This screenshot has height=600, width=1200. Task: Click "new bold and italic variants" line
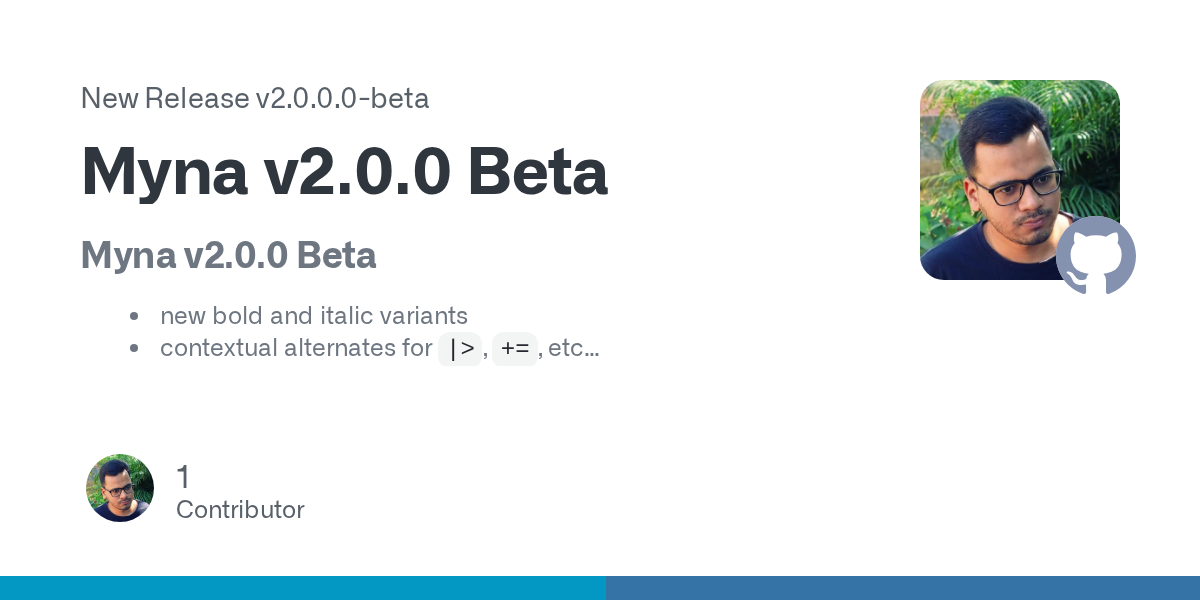313,316
